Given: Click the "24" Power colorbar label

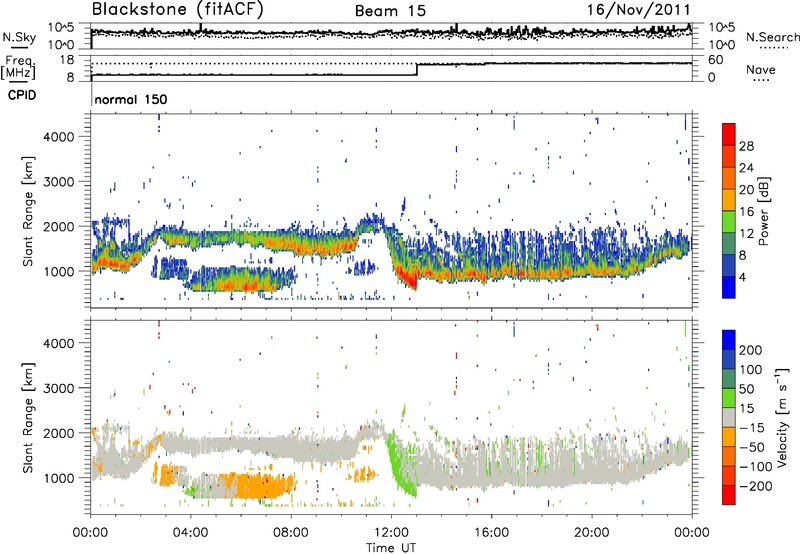Looking at the screenshot, I should coord(746,168).
